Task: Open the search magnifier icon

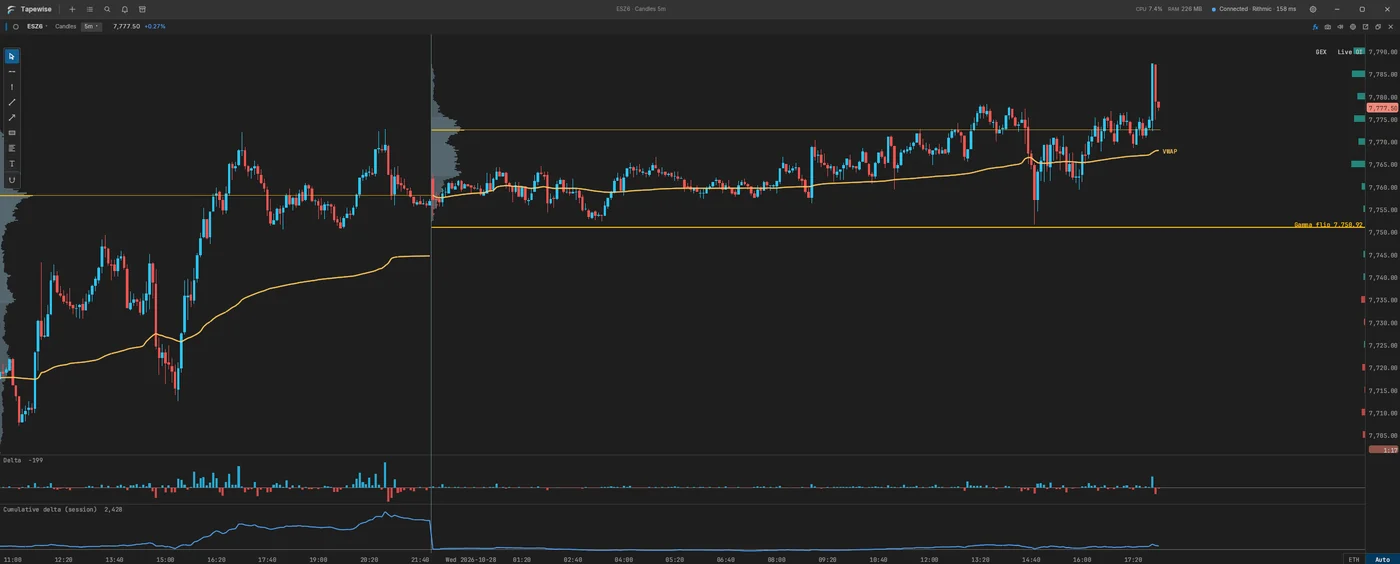Action: tap(107, 9)
